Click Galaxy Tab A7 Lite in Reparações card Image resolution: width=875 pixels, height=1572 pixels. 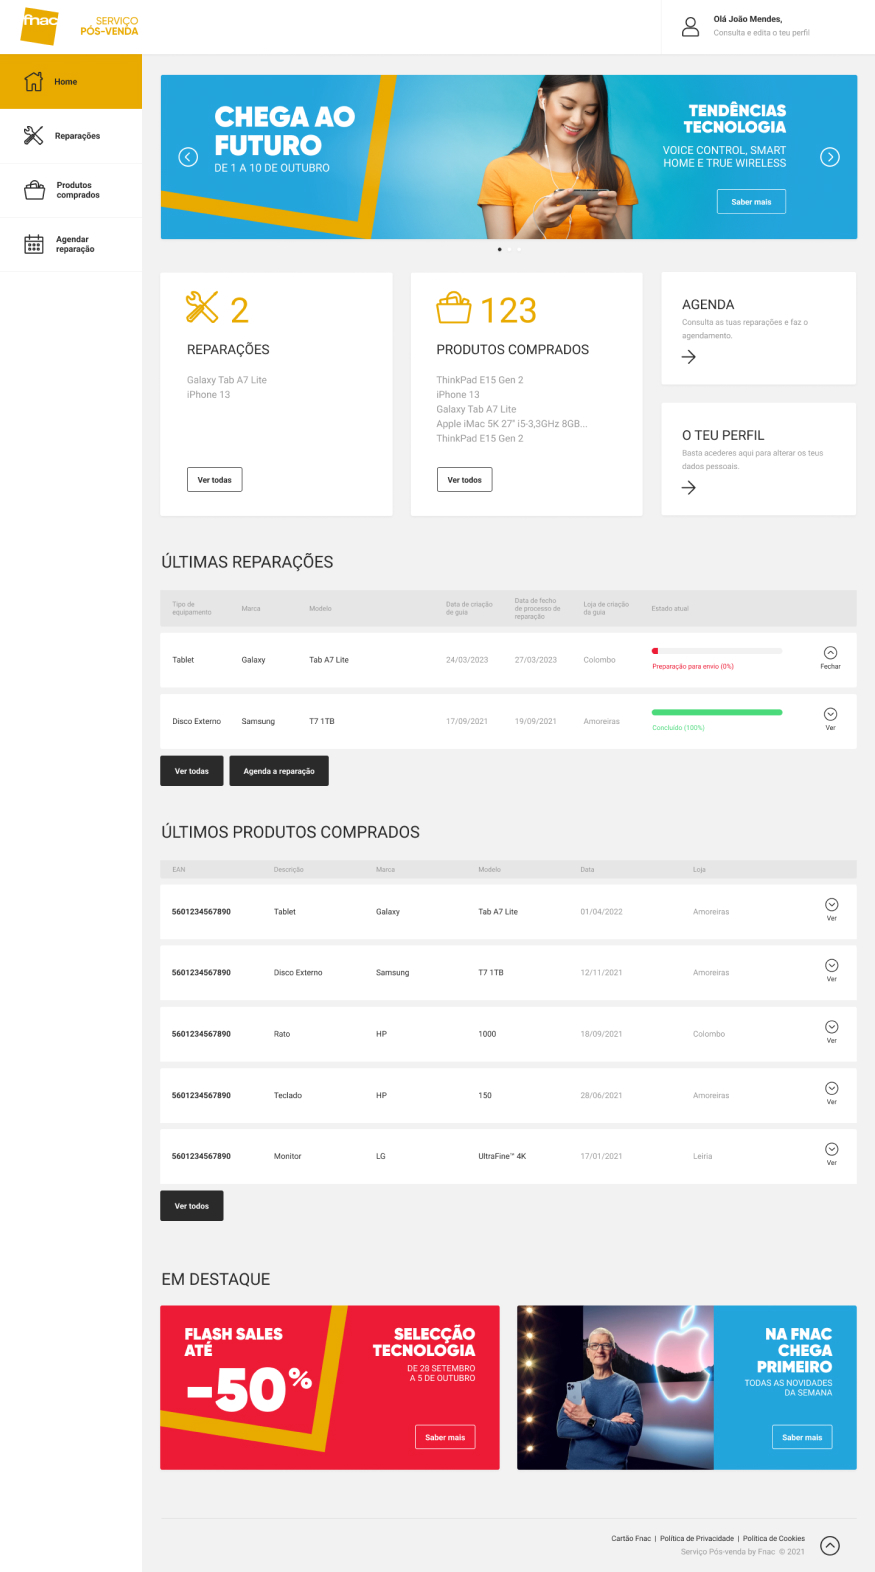(x=227, y=380)
